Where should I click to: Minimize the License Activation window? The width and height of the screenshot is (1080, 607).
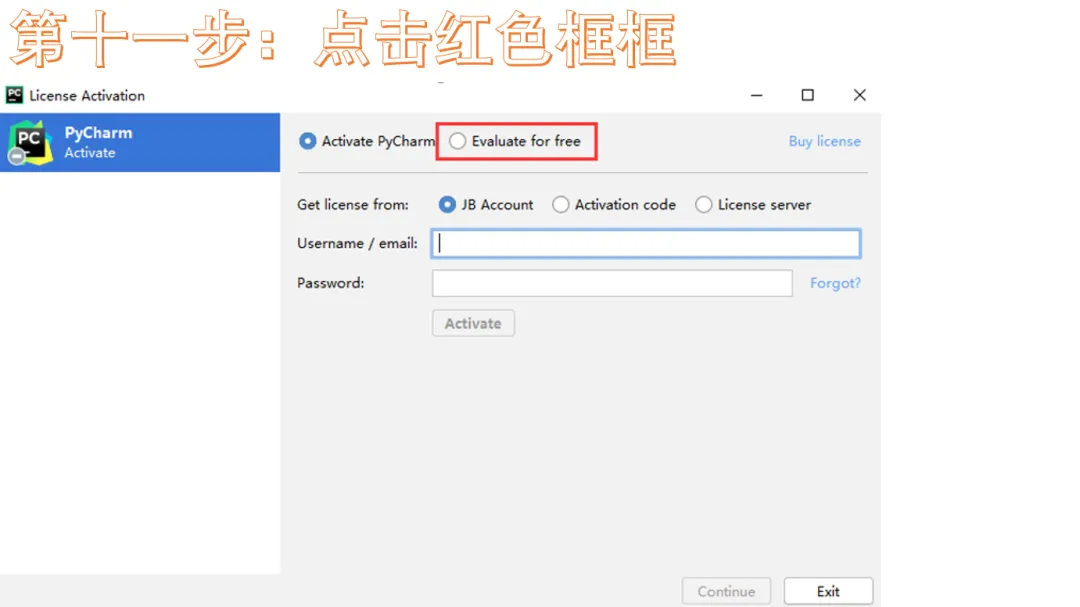tap(756, 95)
